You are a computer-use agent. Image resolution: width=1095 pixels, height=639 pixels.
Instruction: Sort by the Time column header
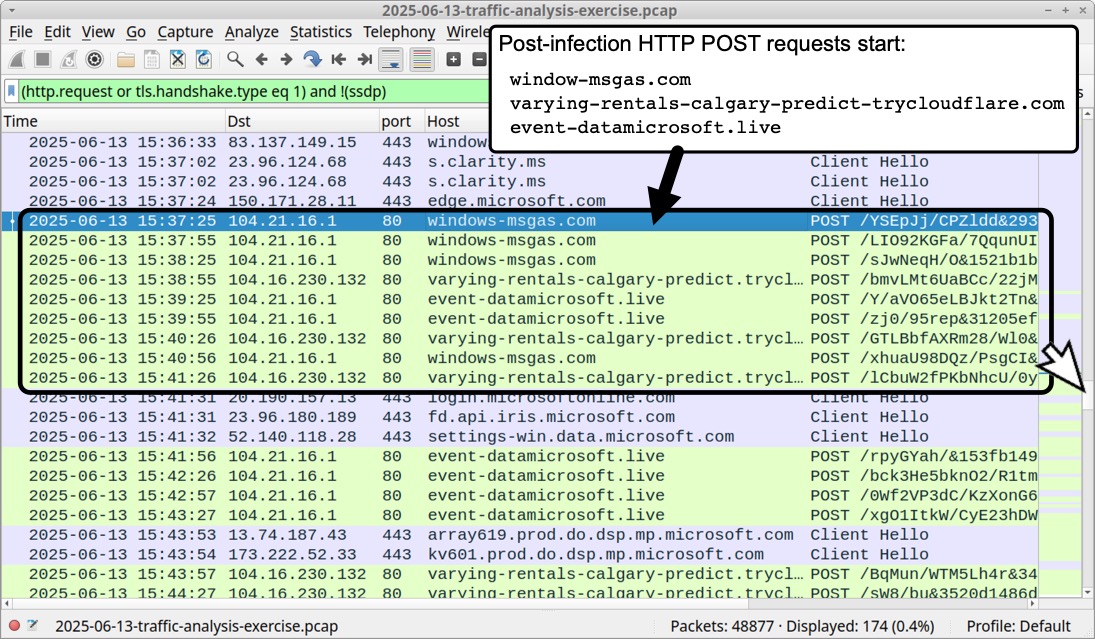click(x=112, y=121)
